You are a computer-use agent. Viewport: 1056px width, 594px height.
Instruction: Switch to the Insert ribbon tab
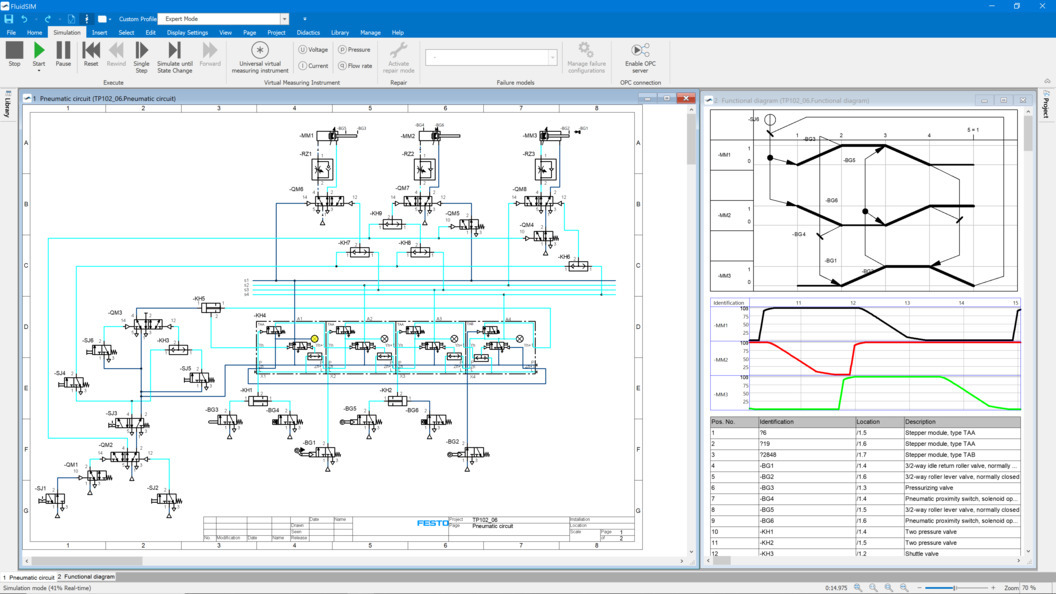coord(100,32)
